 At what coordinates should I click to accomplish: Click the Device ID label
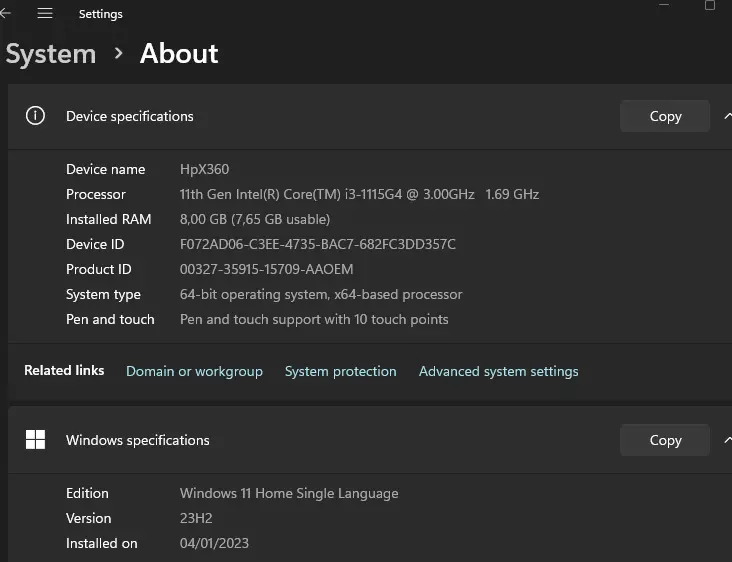pyautogui.click(x=95, y=244)
